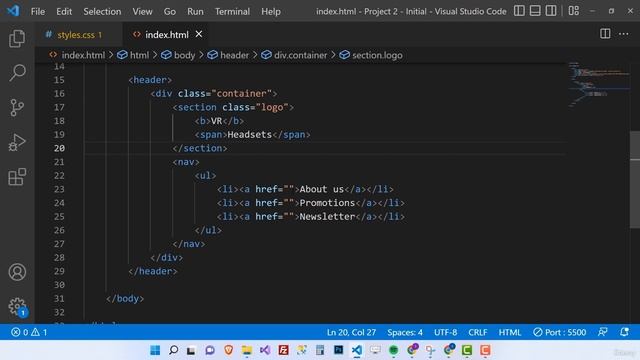This screenshot has height=360, width=640.
Task: Click the closing </body> tag line
Action: coord(125,299)
